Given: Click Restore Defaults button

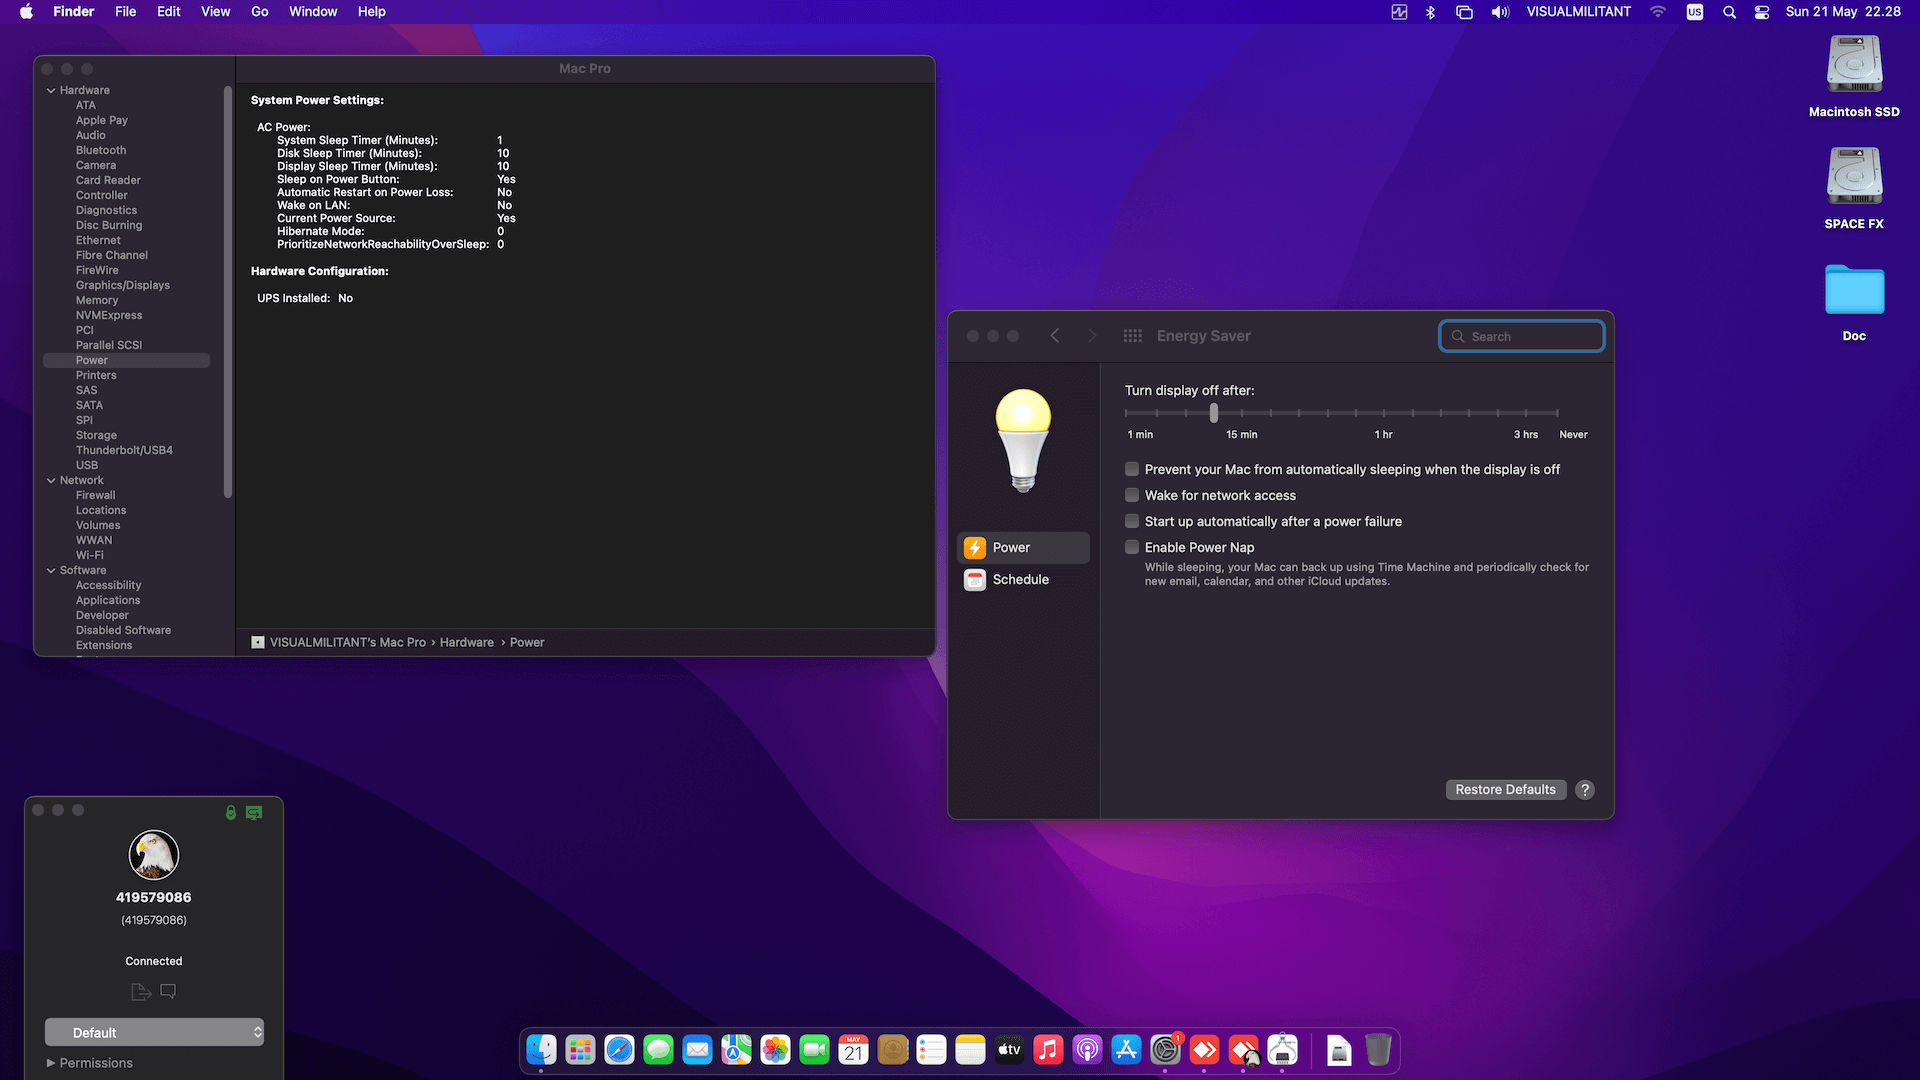Looking at the screenshot, I should [x=1505, y=790].
